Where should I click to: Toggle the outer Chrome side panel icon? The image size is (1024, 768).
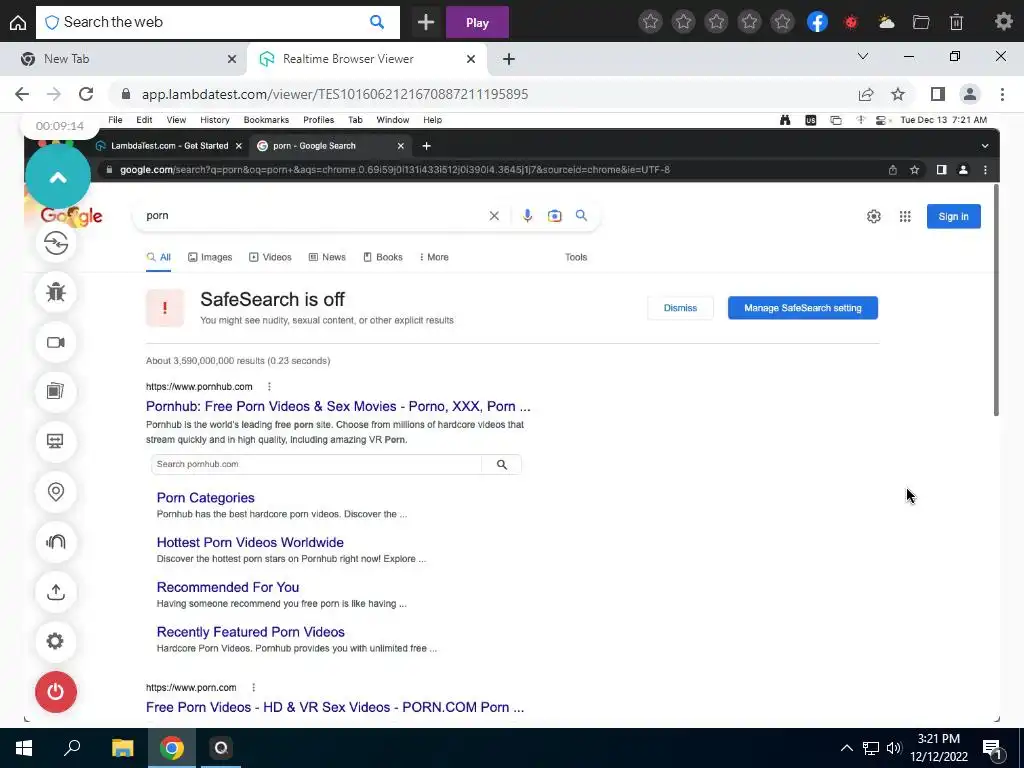pyautogui.click(x=938, y=94)
